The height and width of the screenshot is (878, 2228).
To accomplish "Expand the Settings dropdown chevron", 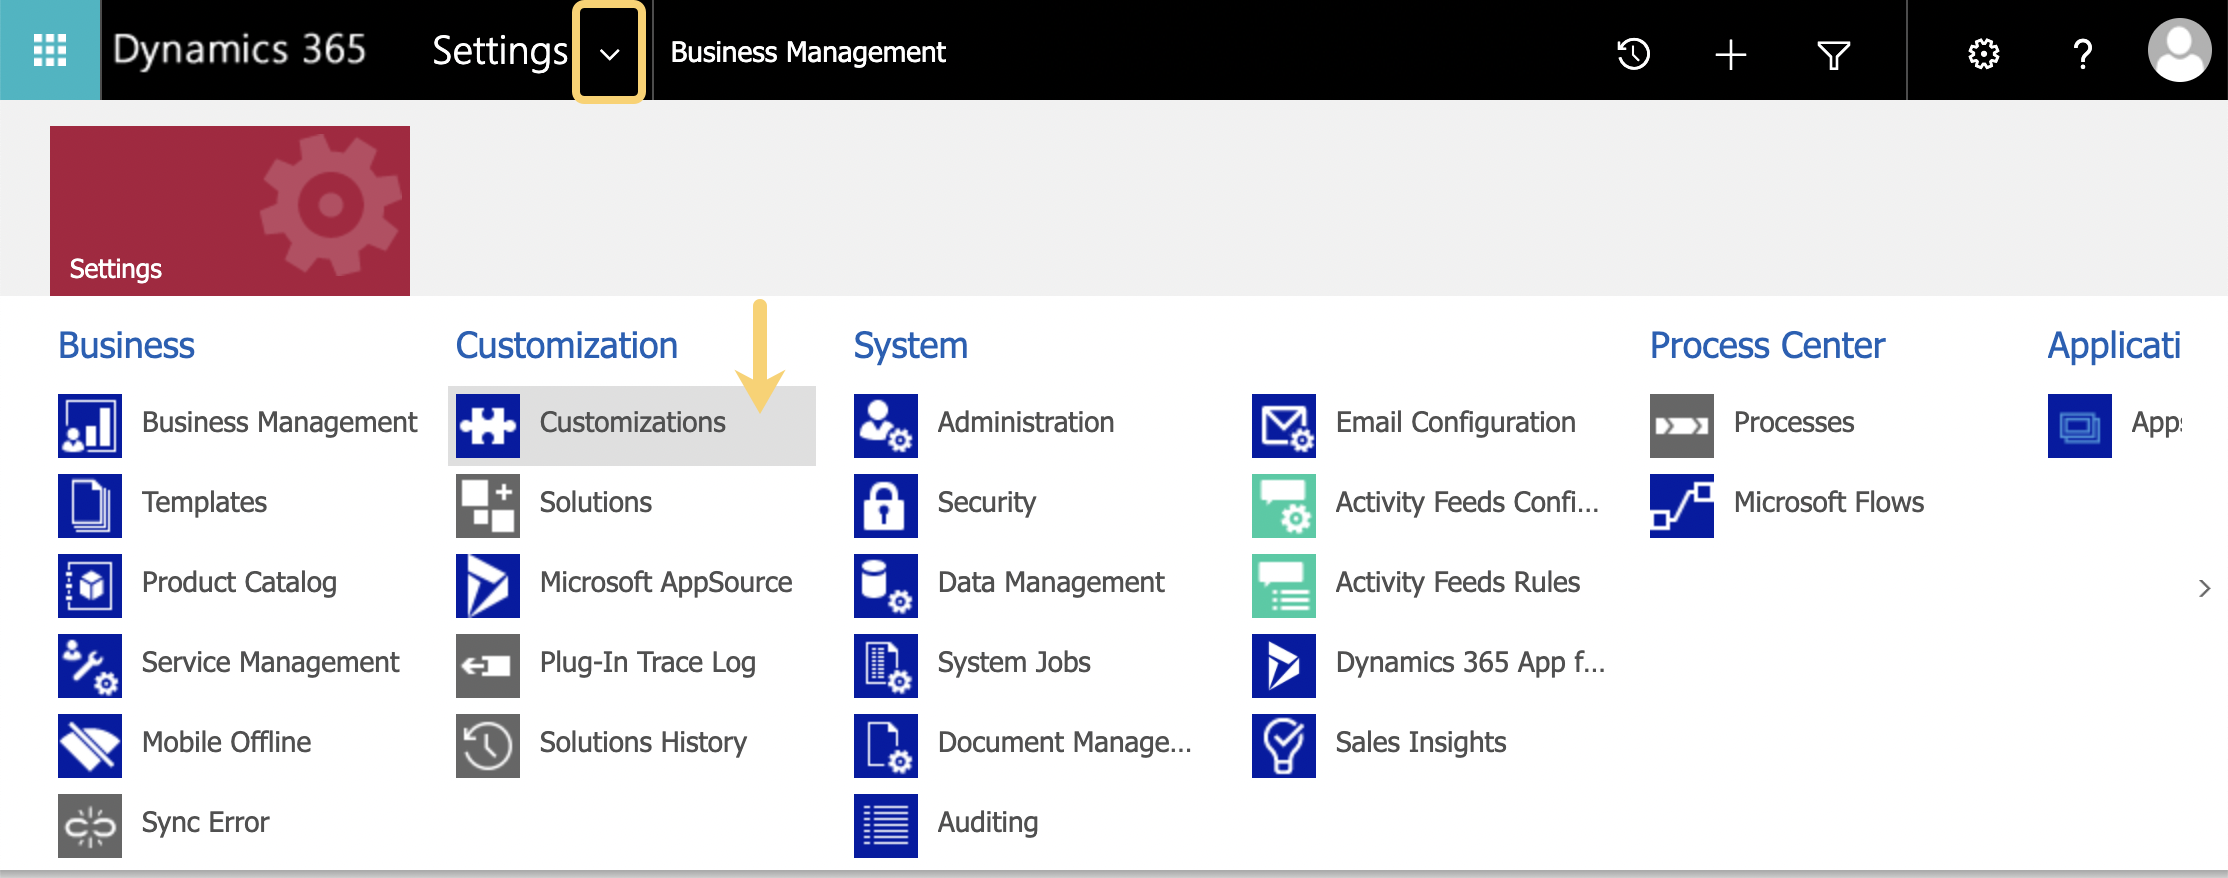I will point(609,54).
